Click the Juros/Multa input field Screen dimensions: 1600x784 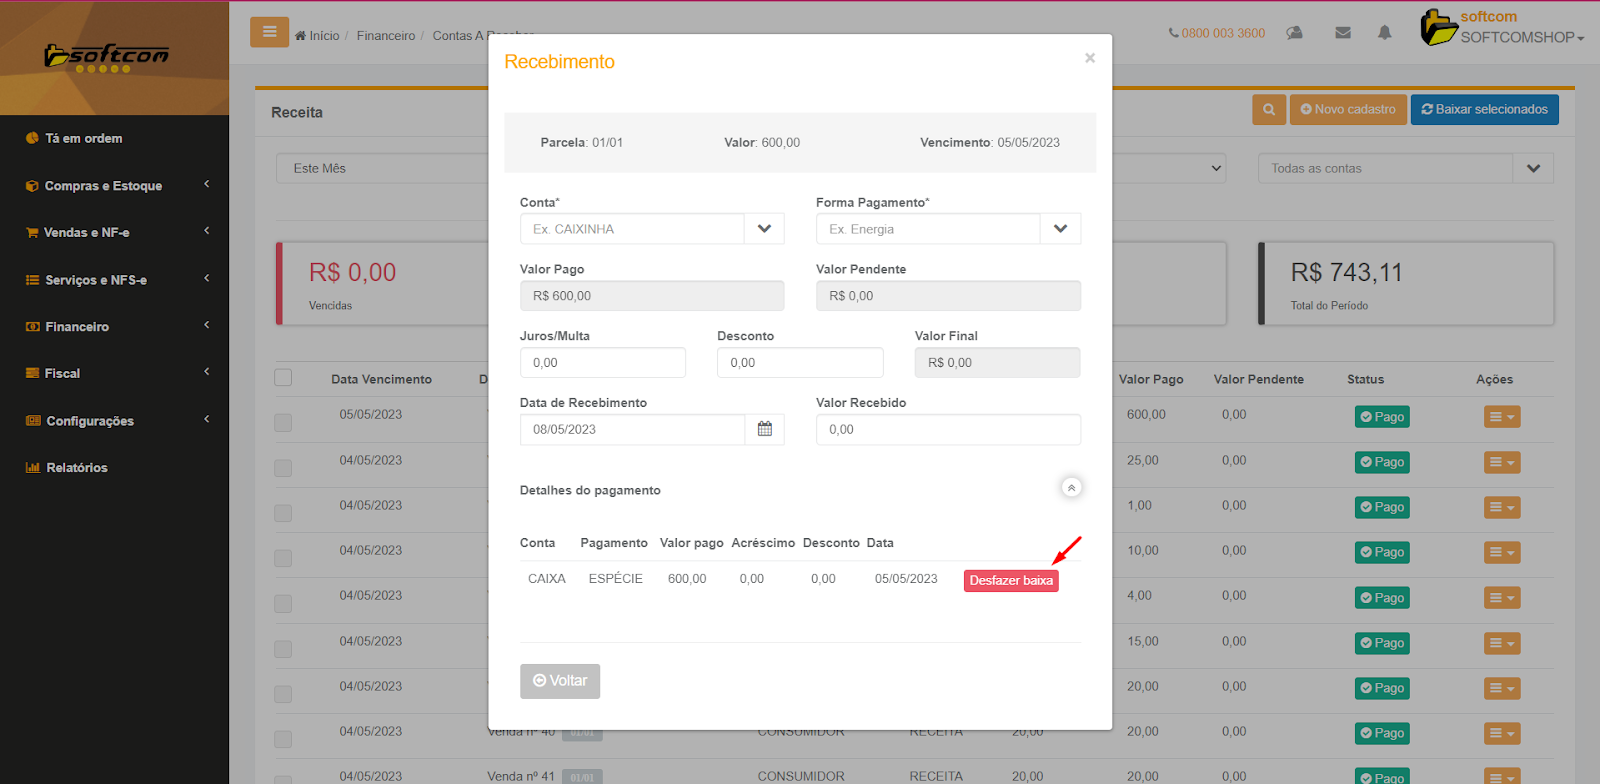click(602, 363)
